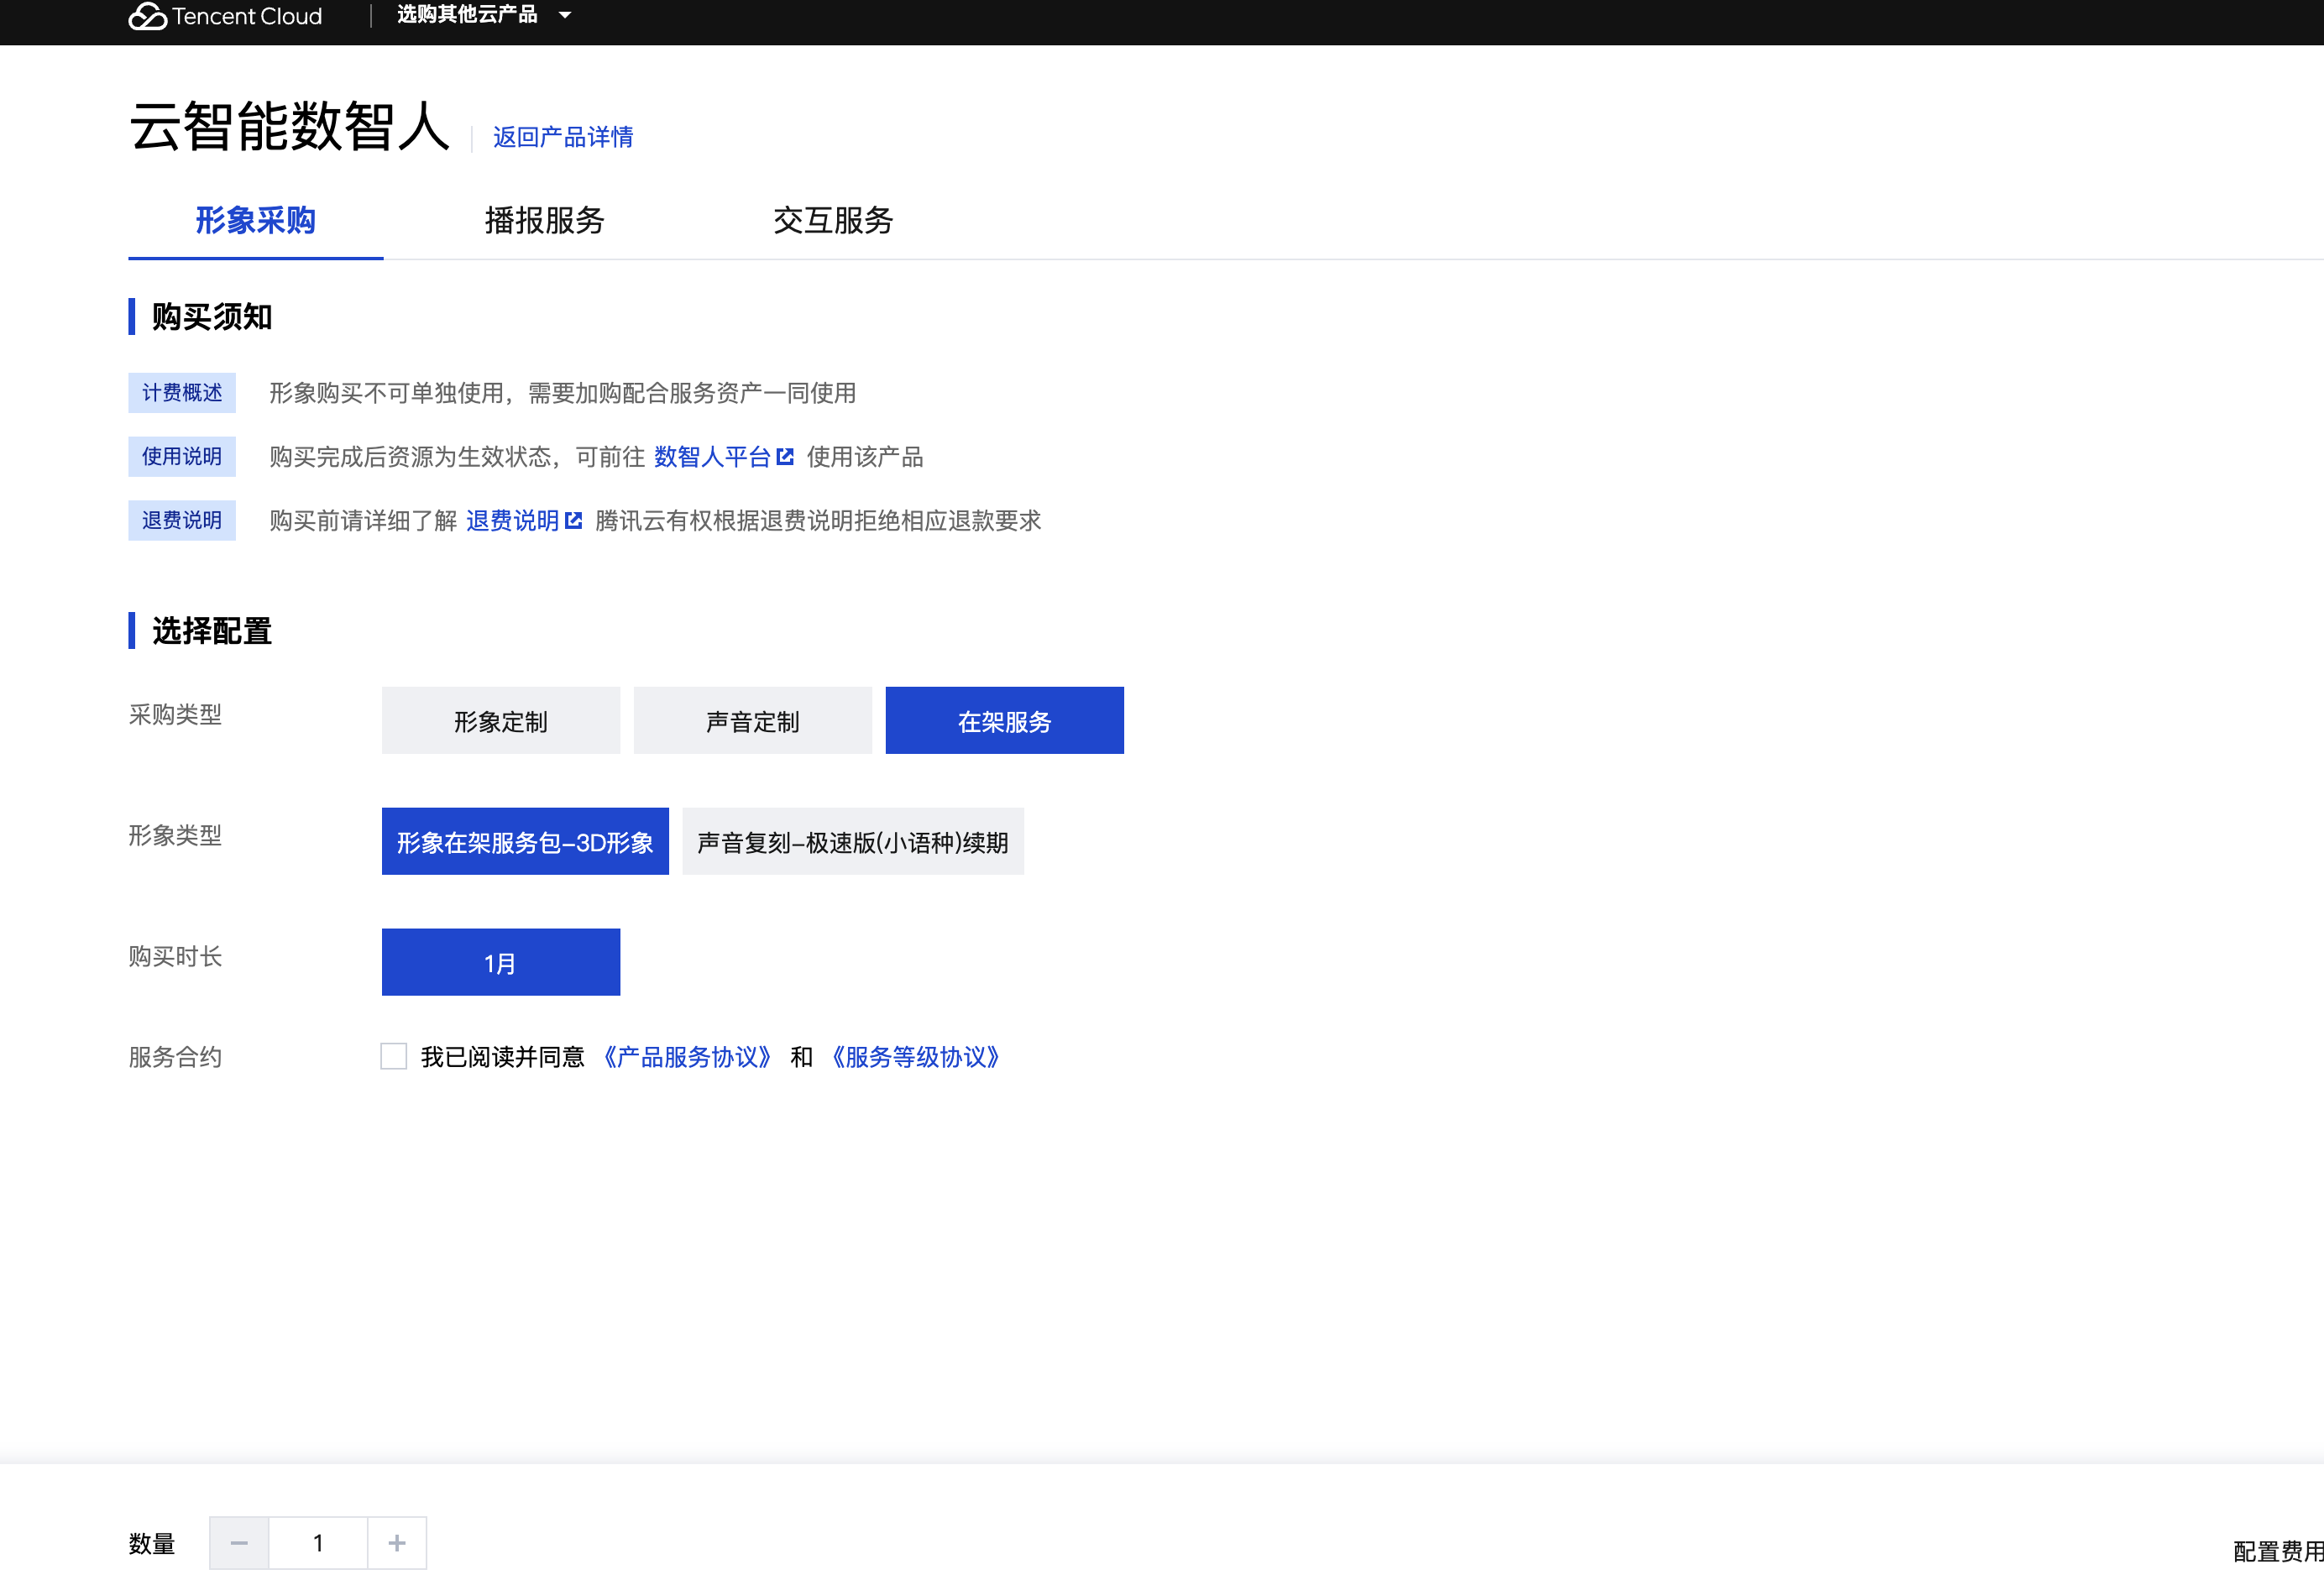This screenshot has width=2324, height=1580.
Task: Switch to 交互服务 tab
Action: point(832,220)
